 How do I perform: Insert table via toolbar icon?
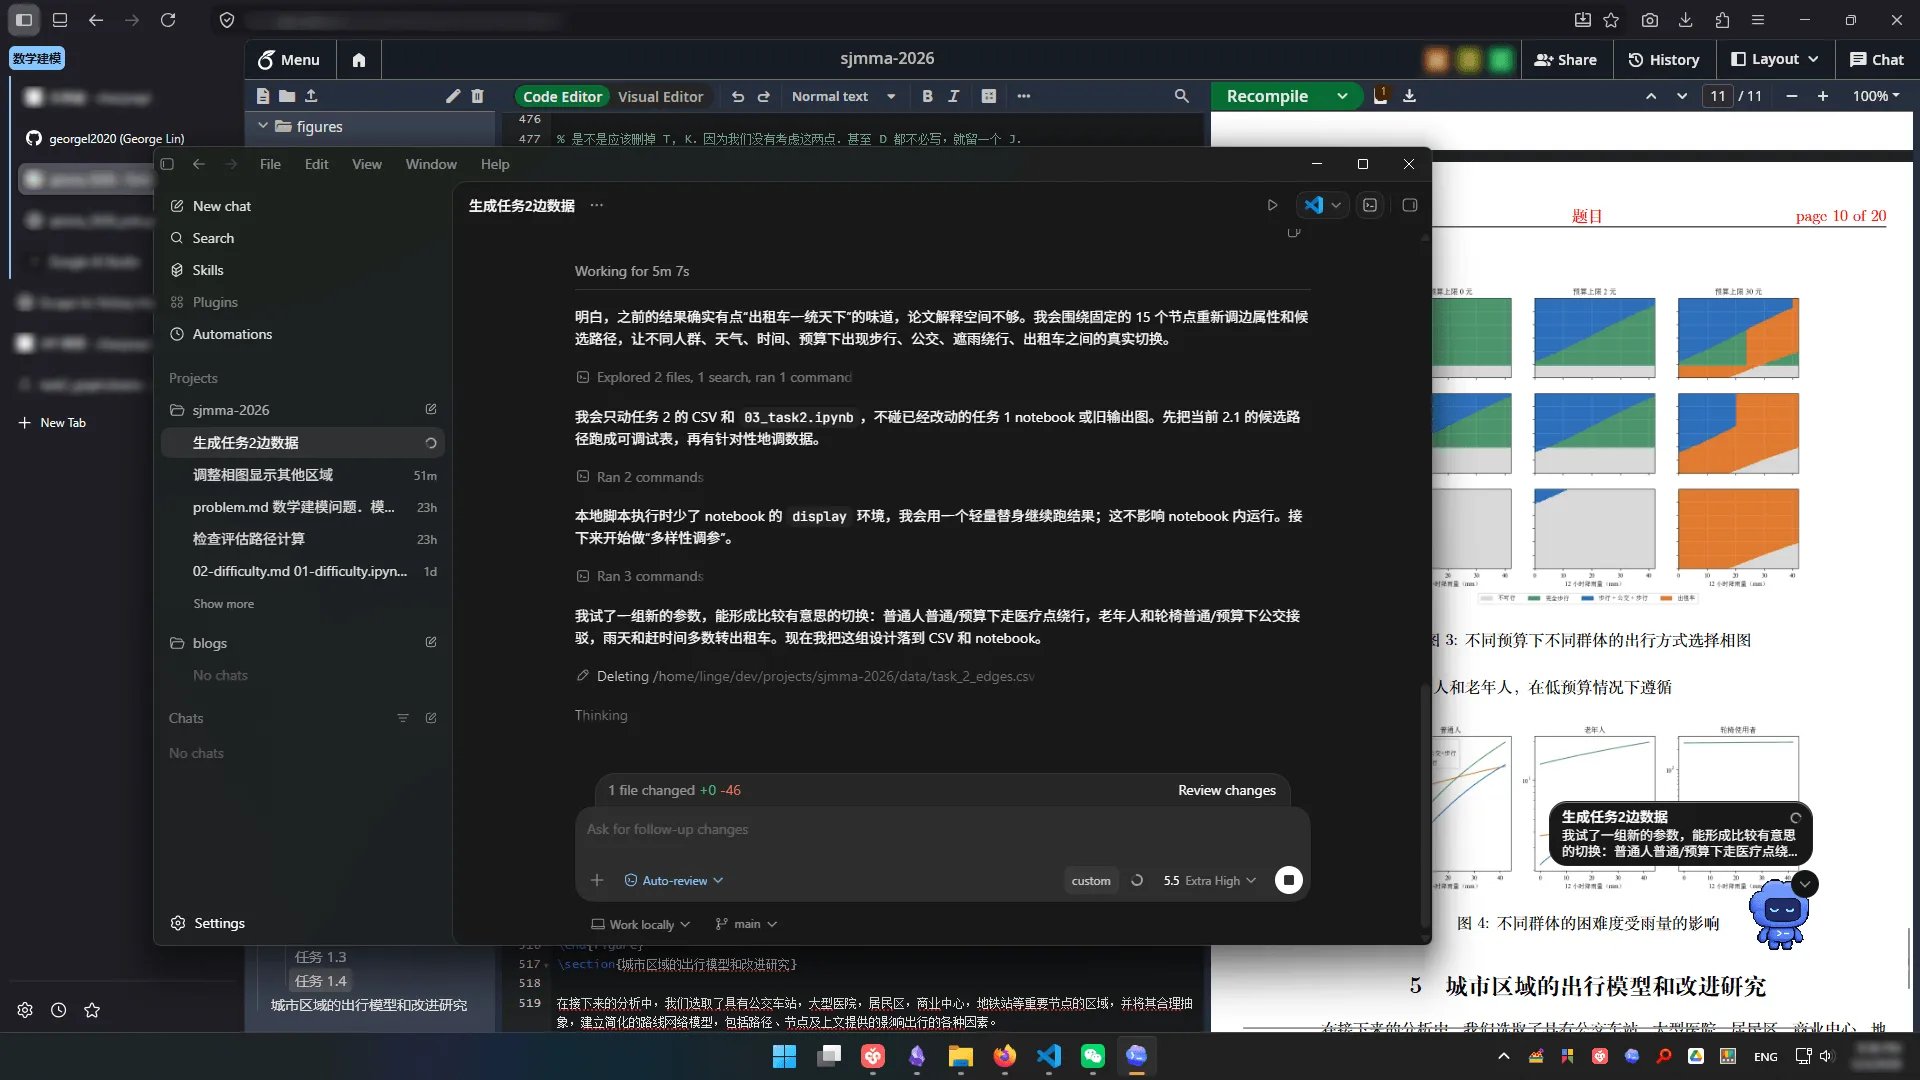(x=989, y=97)
